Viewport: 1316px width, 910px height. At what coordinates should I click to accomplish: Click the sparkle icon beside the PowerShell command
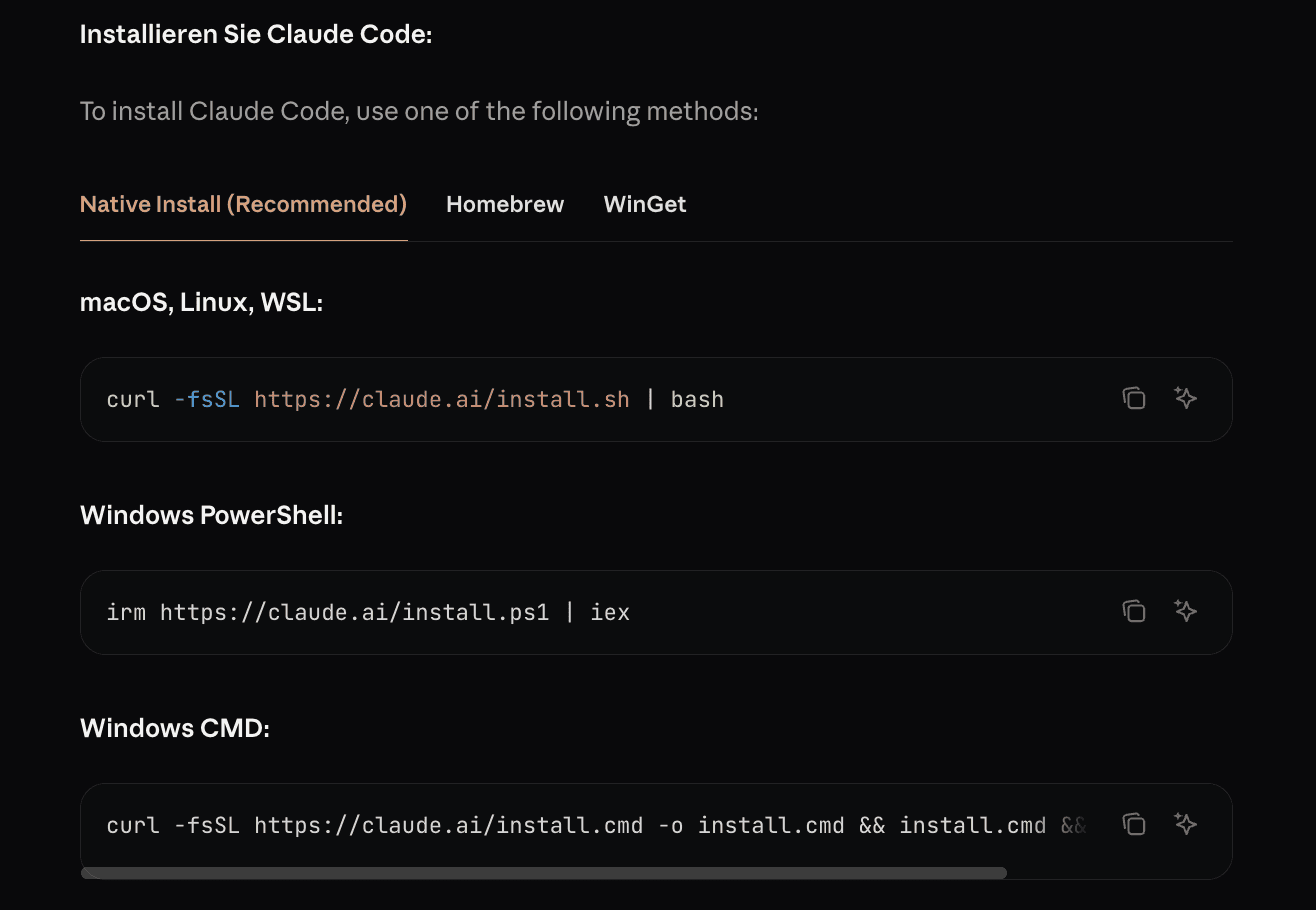click(1186, 611)
